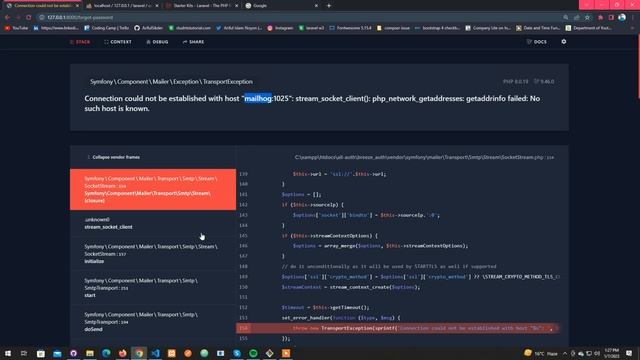
Task: Open YouTube bookmark
Action: pyautogui.click(x=16, y=28)
